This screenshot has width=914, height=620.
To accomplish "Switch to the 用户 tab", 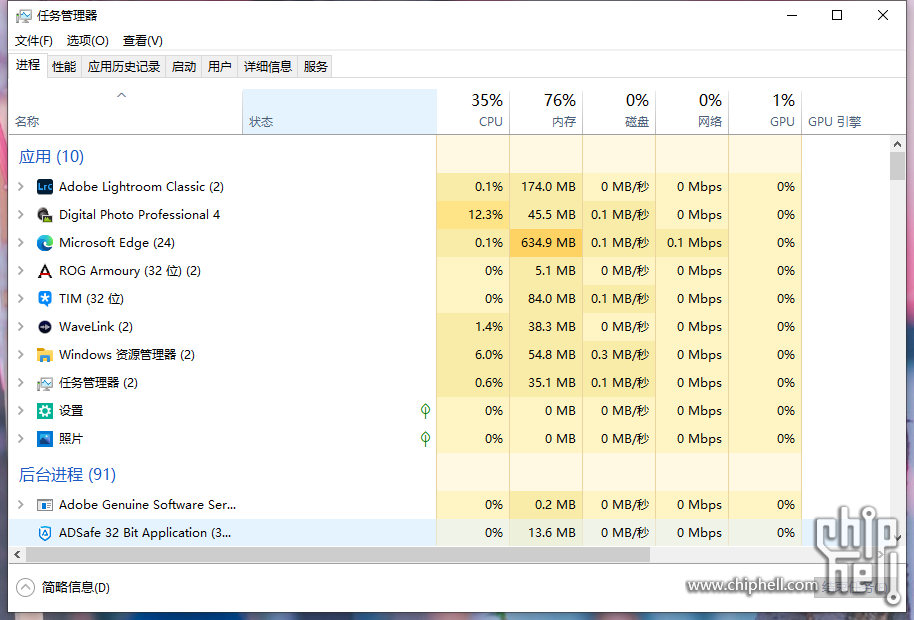I will coord(220,66).
